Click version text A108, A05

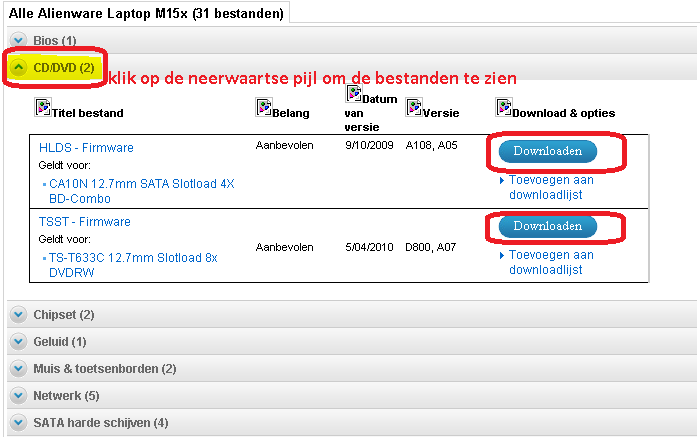[431, 146]
